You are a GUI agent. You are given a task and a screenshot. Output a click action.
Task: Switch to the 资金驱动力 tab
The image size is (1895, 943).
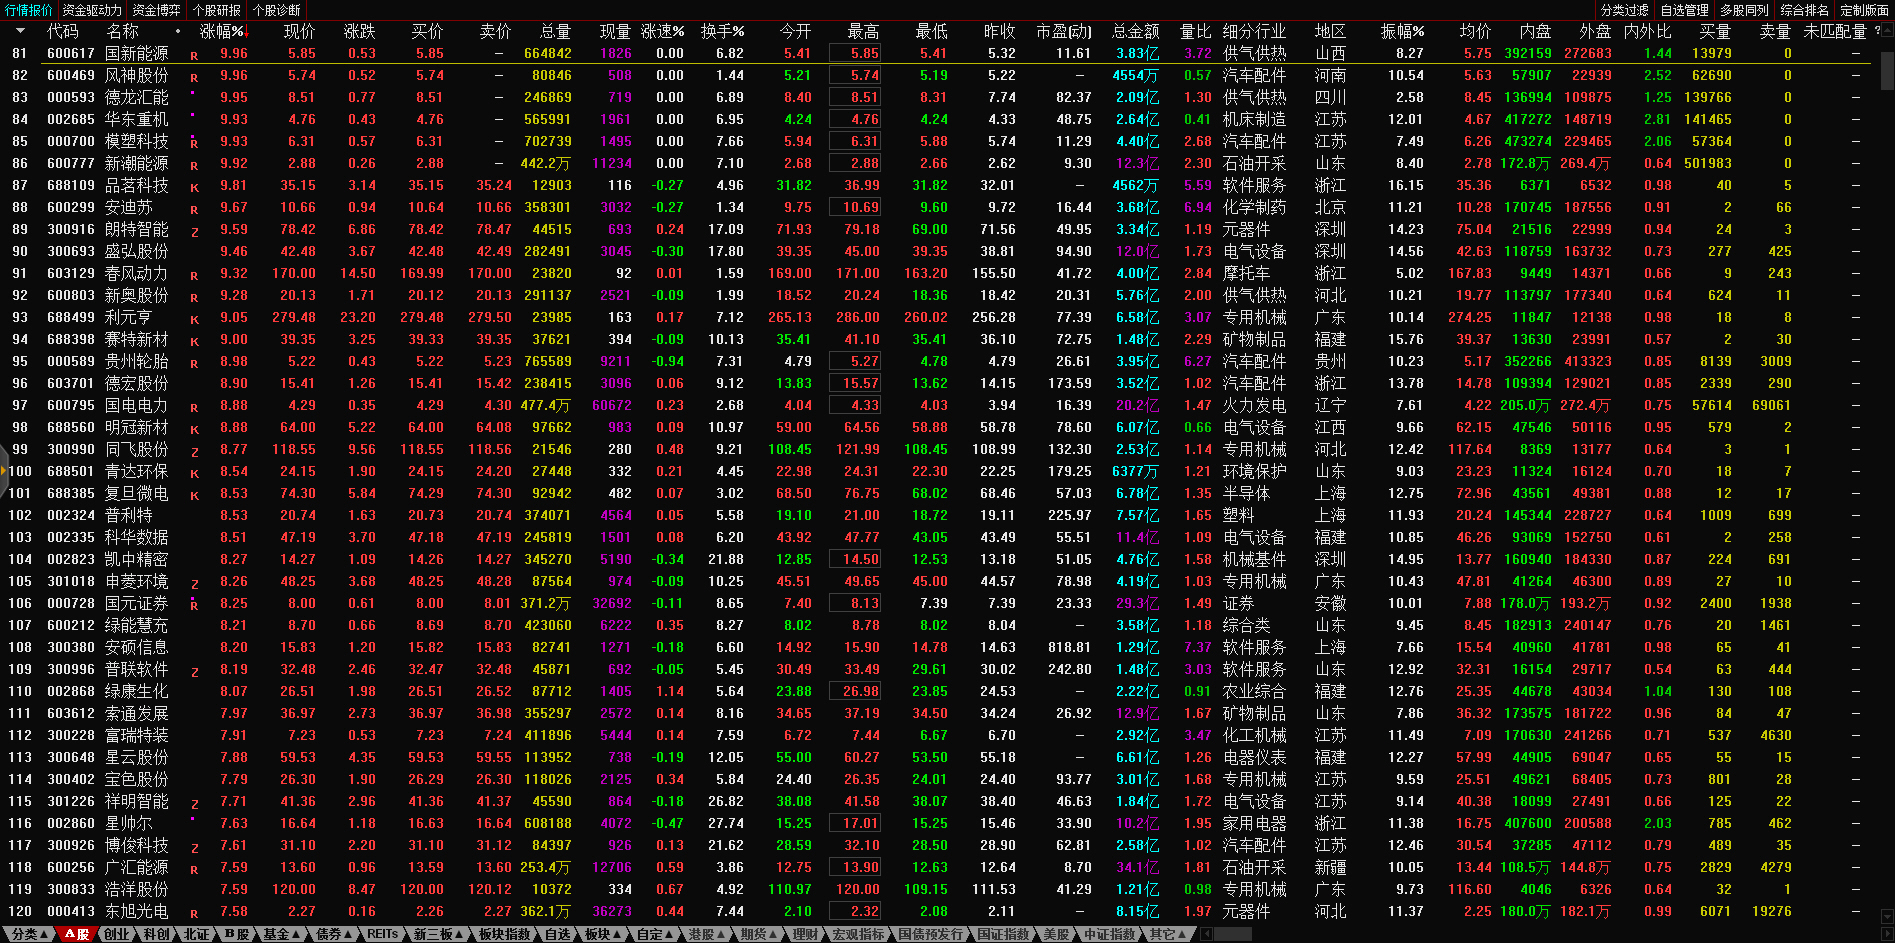[x=92, y=10]
